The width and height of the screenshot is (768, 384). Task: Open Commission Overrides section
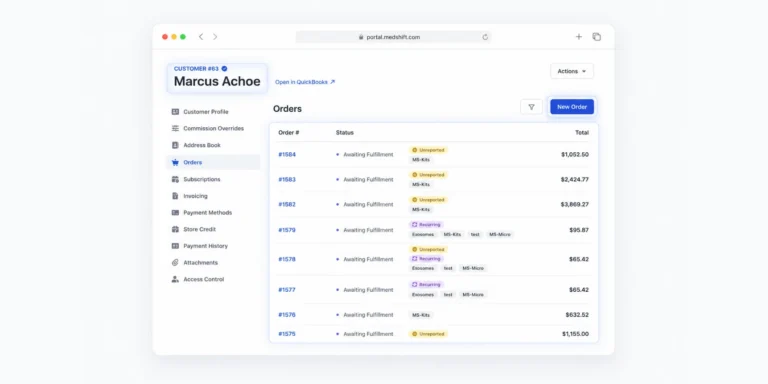[213, 128]
